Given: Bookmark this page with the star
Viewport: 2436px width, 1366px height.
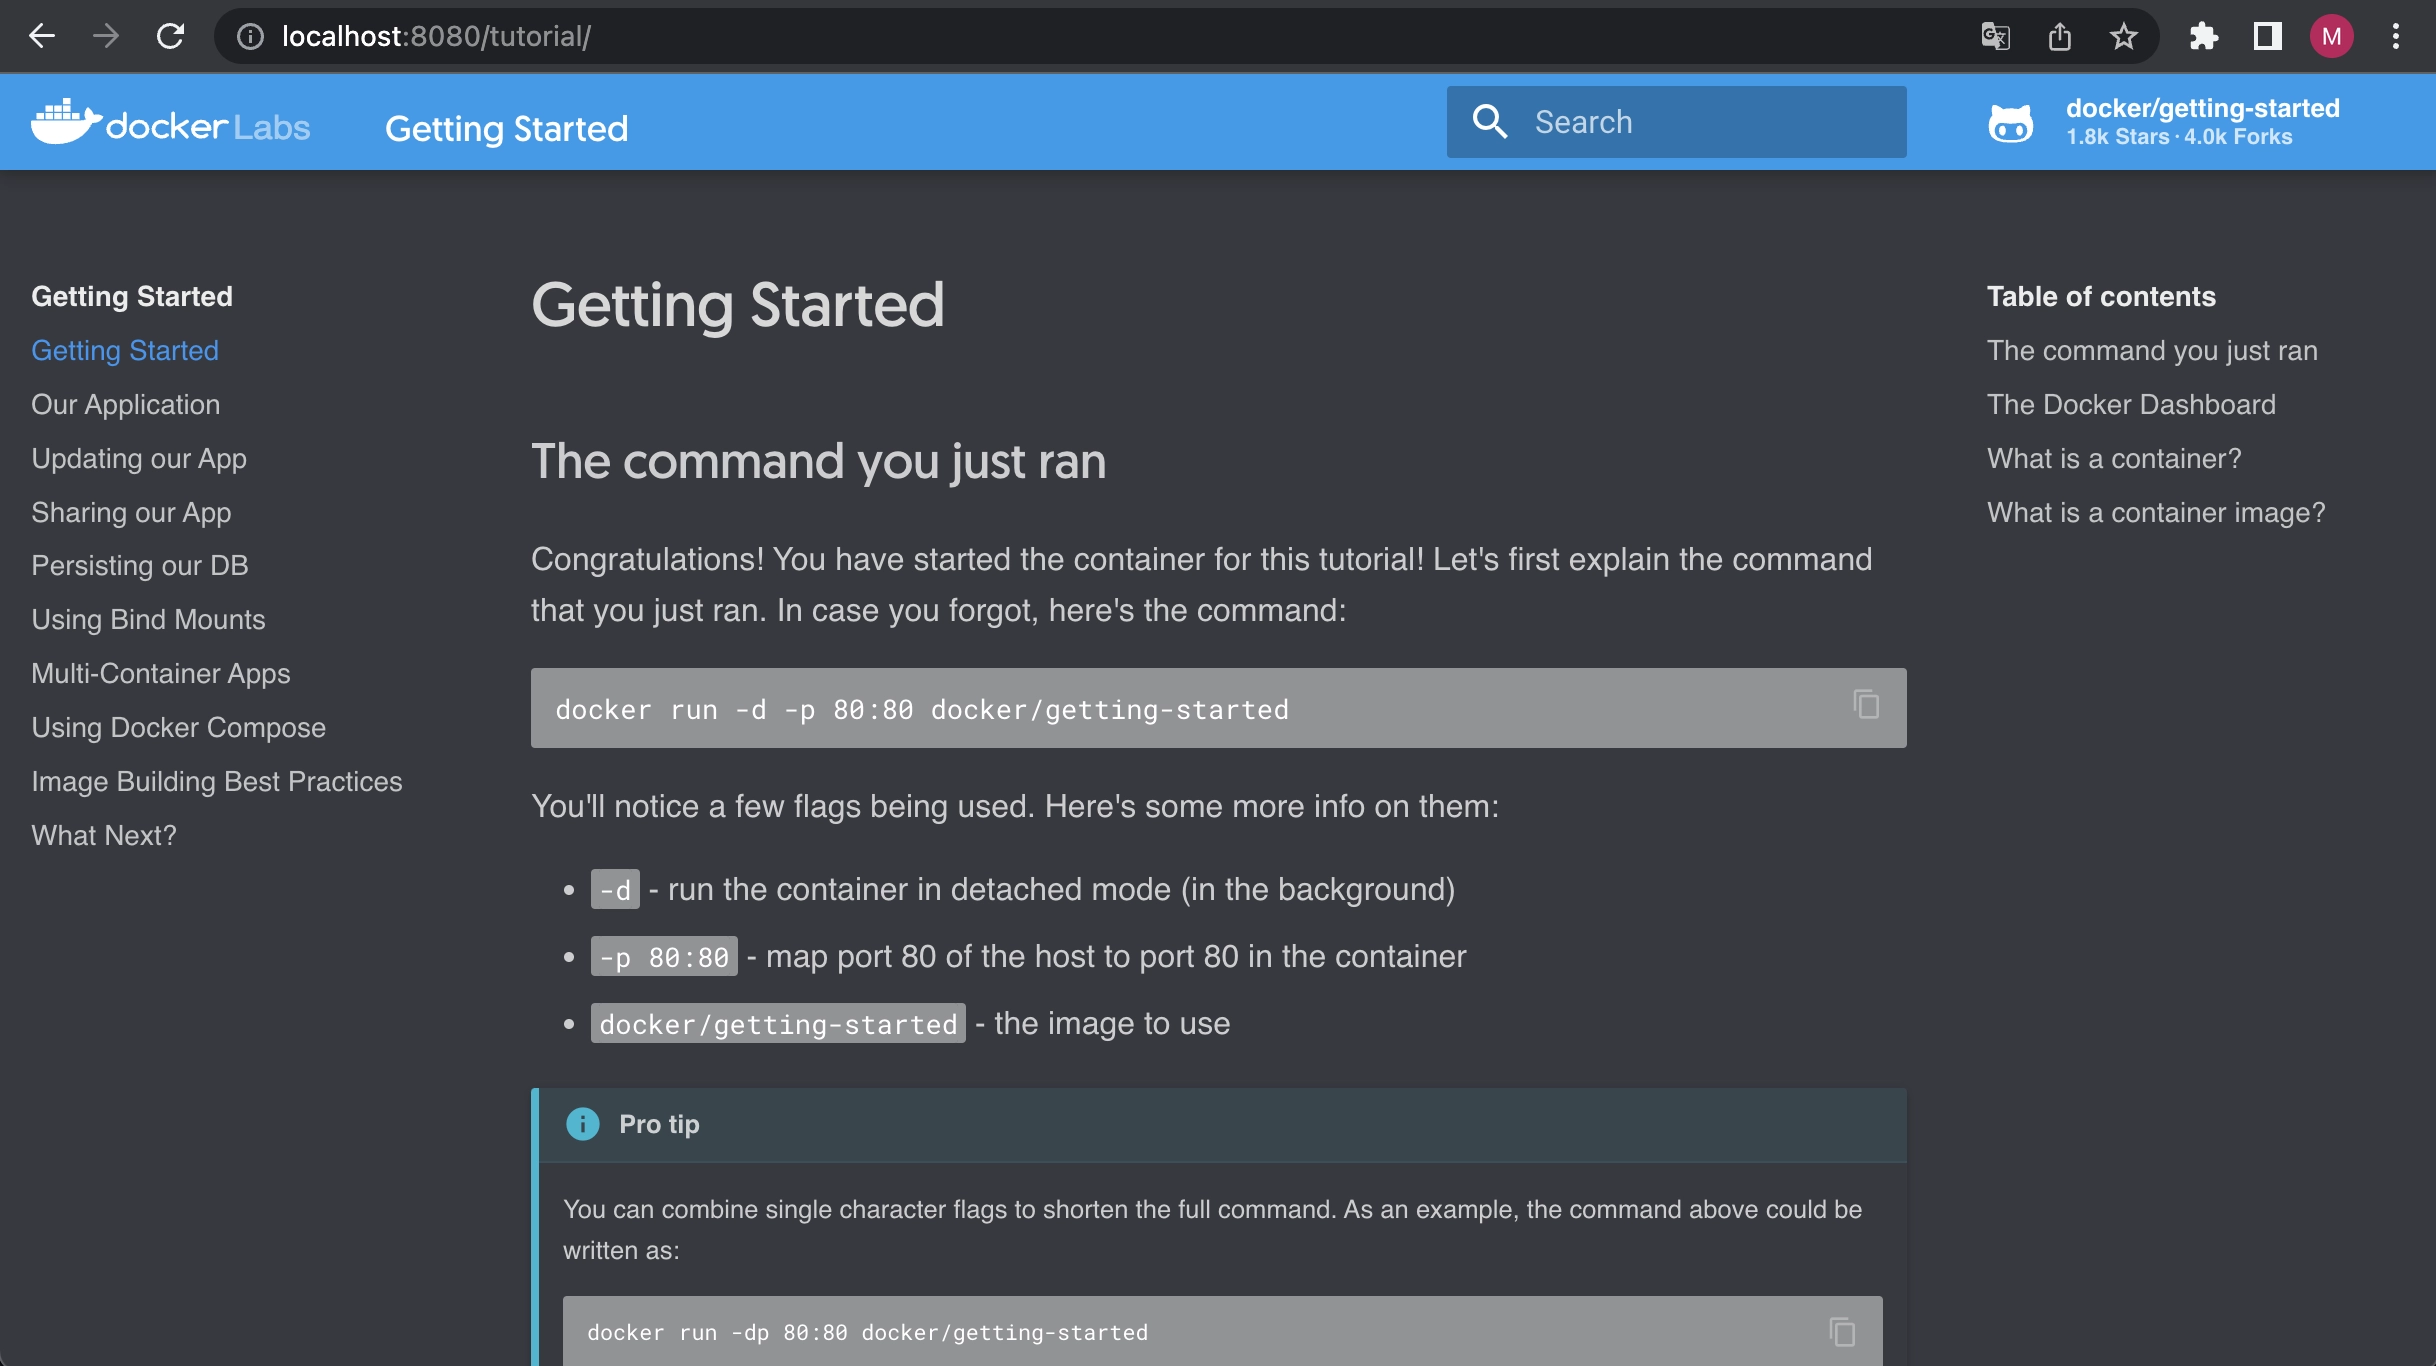Looking at the screenshot, I should 2123,37.
